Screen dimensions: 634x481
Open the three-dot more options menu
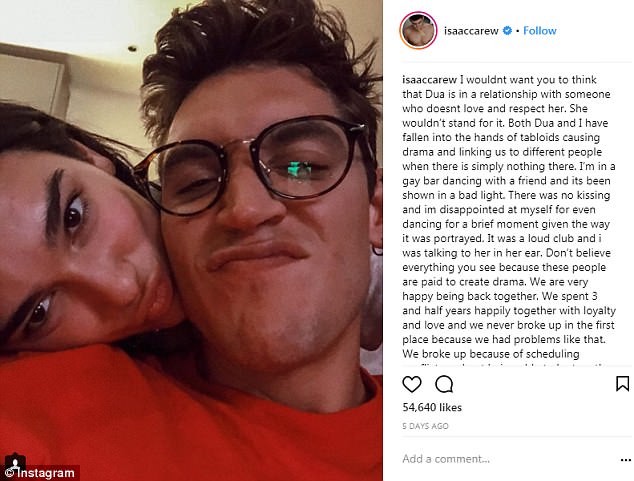tap(626, 460)
